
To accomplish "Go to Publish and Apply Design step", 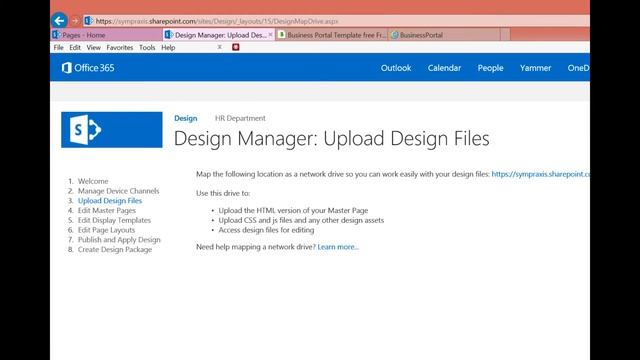I will pos(119,240).
